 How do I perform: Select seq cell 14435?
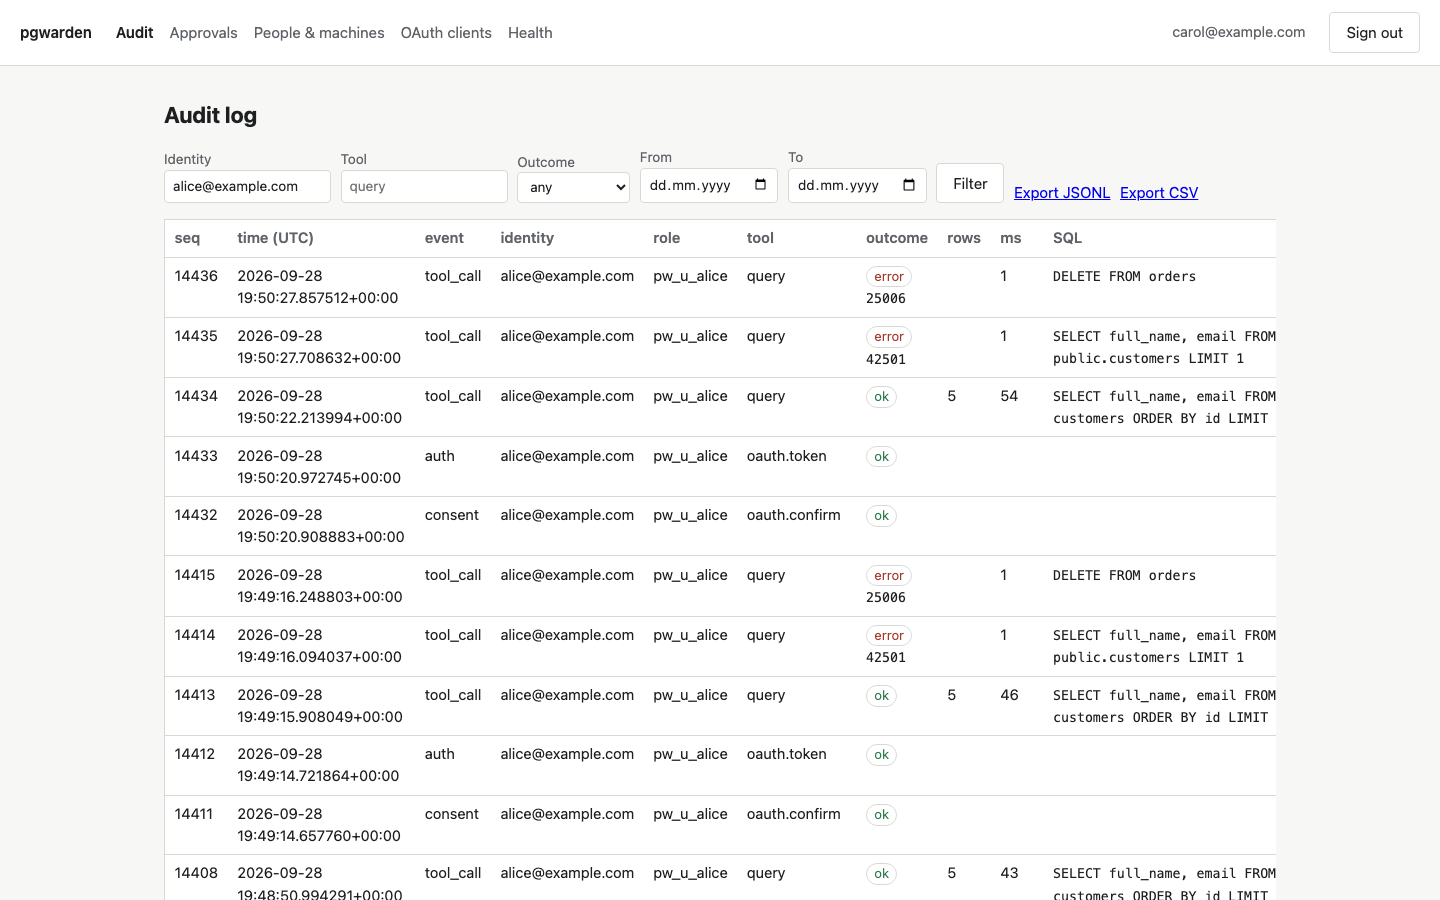pyautogui.click(x=196, y=336)
